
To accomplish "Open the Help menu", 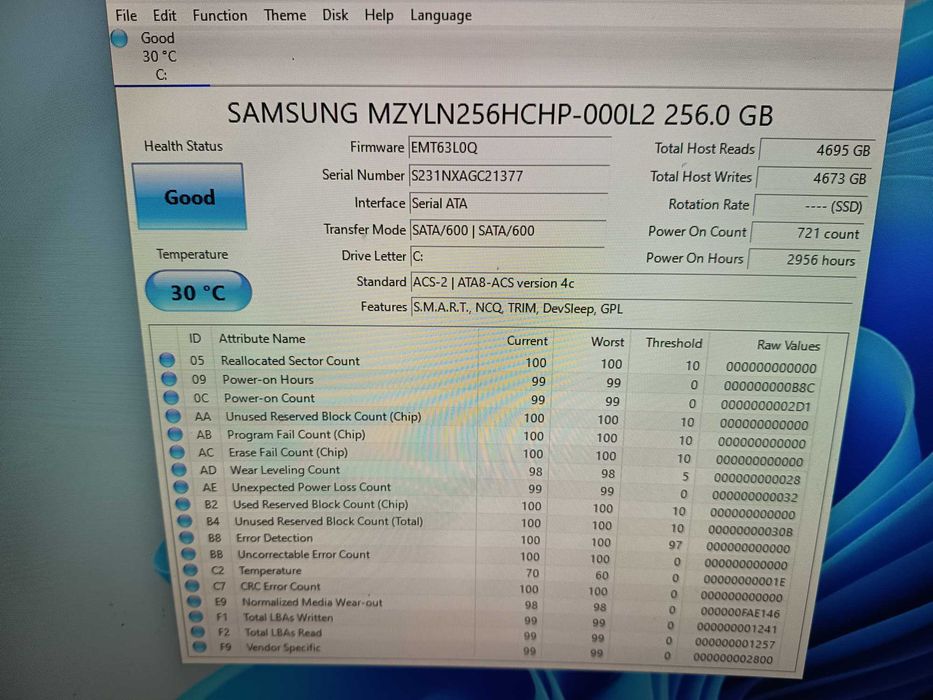I will click(x=379, y=15).
